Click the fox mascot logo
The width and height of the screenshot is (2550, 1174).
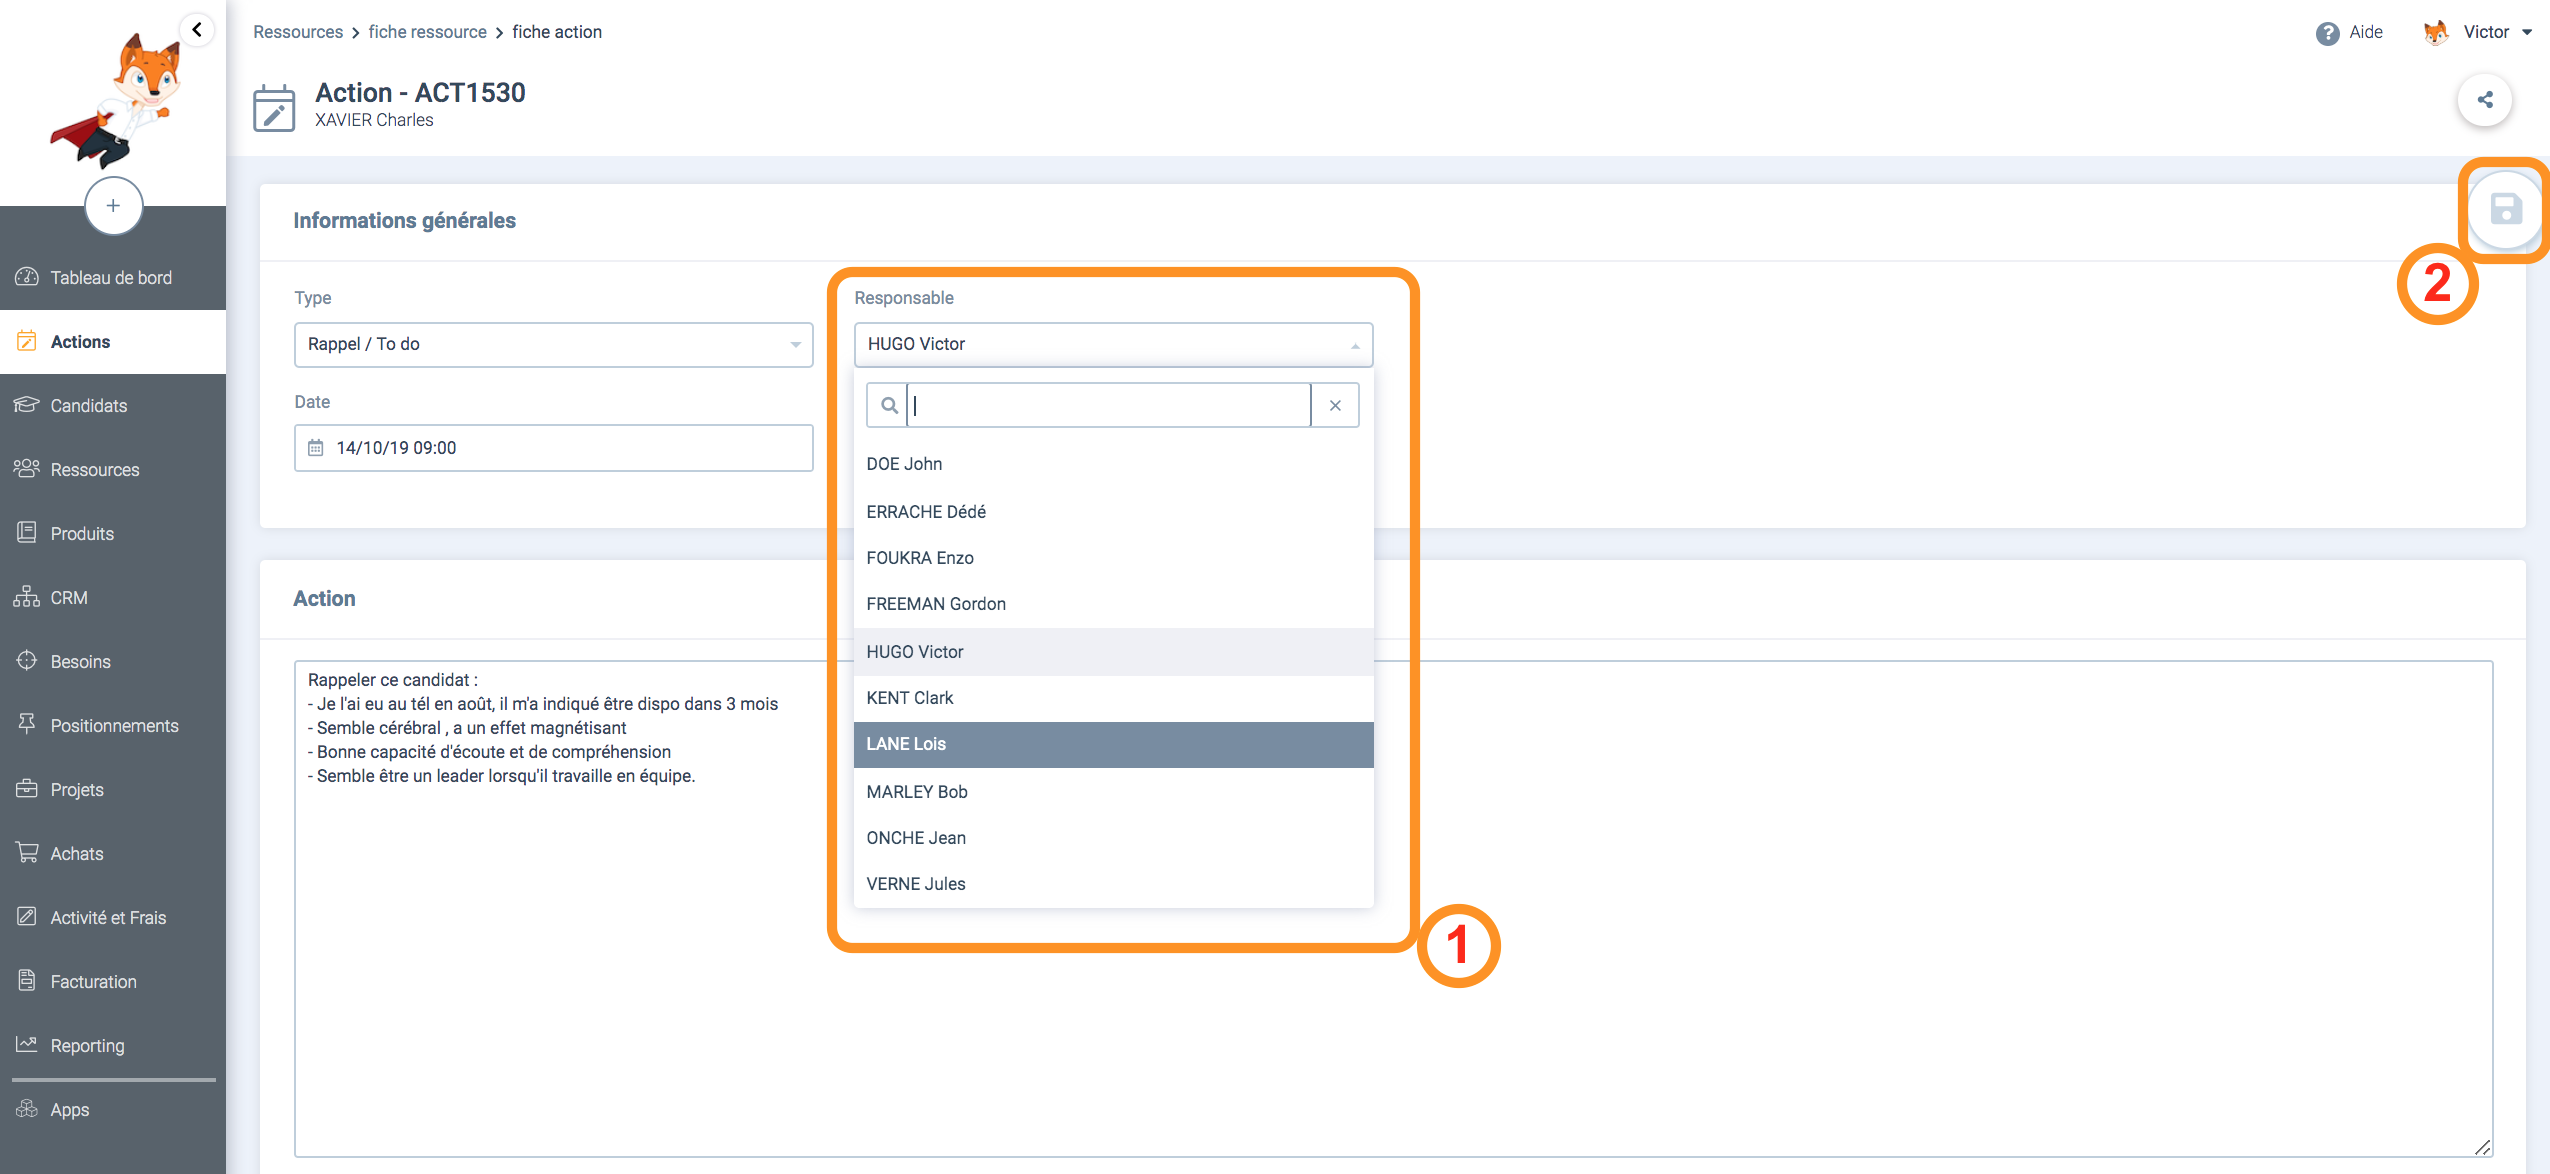click(118, 100)
